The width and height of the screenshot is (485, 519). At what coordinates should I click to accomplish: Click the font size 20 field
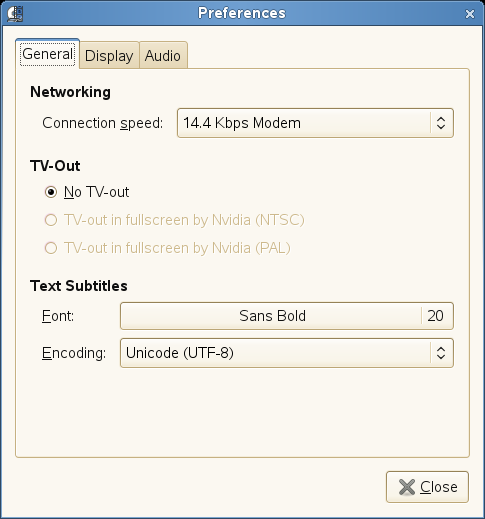(435, 316)
